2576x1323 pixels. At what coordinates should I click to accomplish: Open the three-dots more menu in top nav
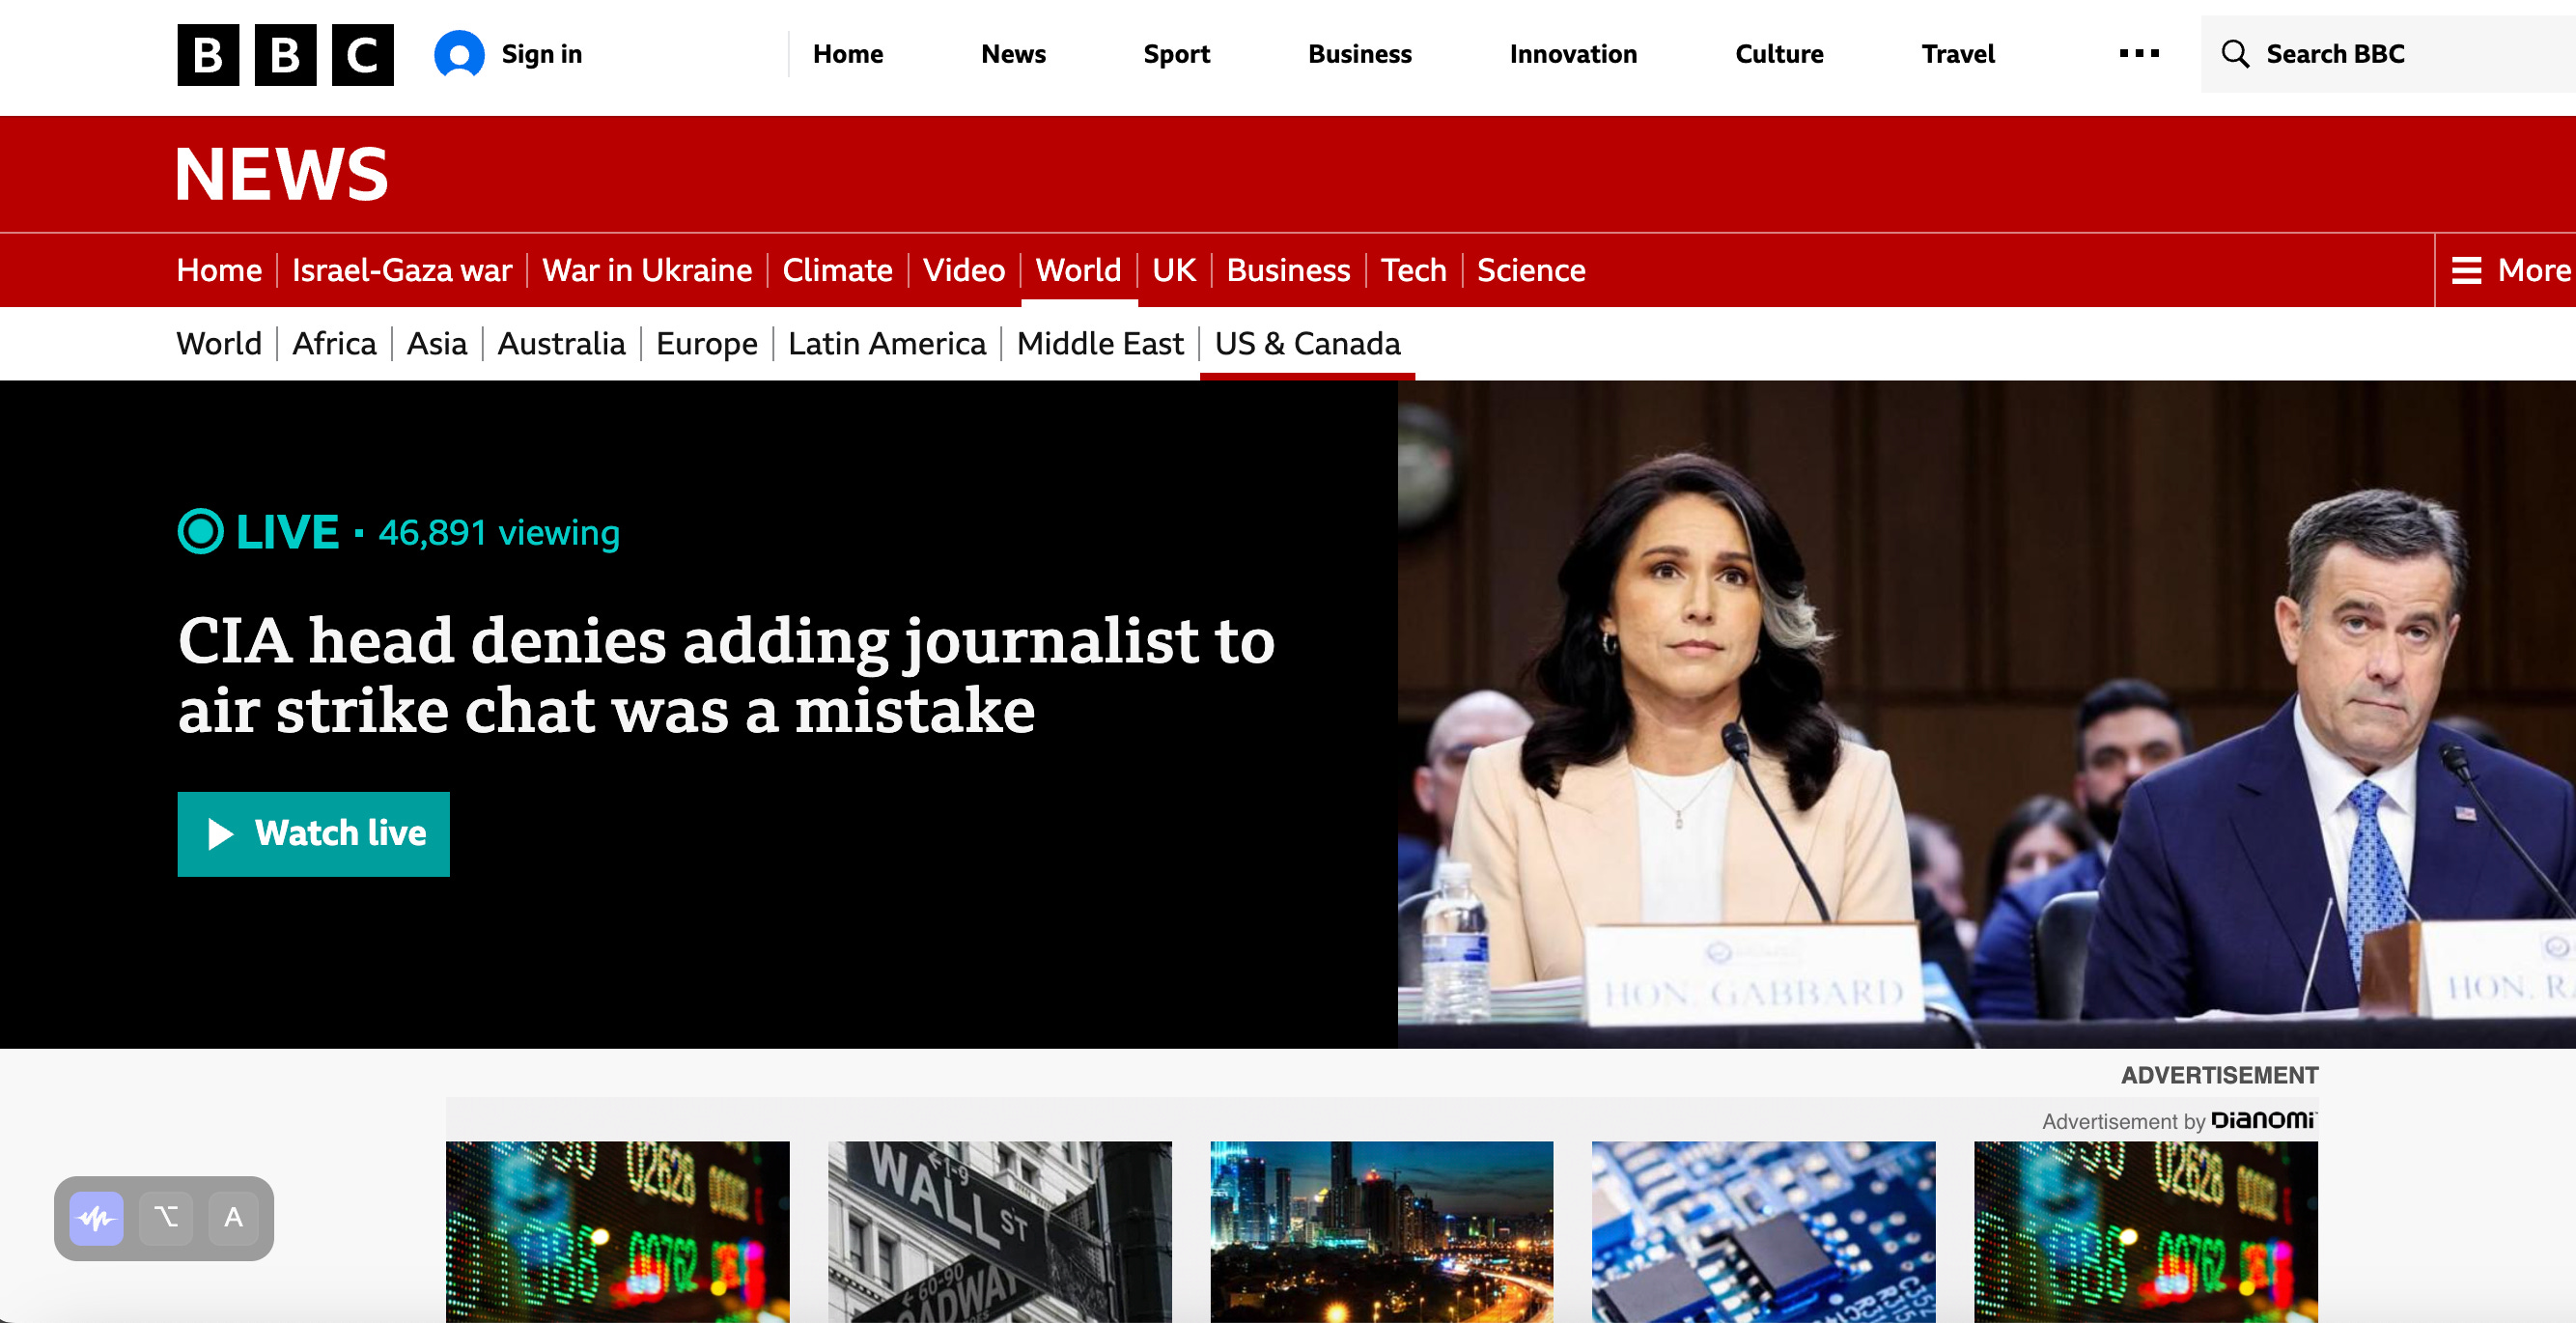(2138, 54)
